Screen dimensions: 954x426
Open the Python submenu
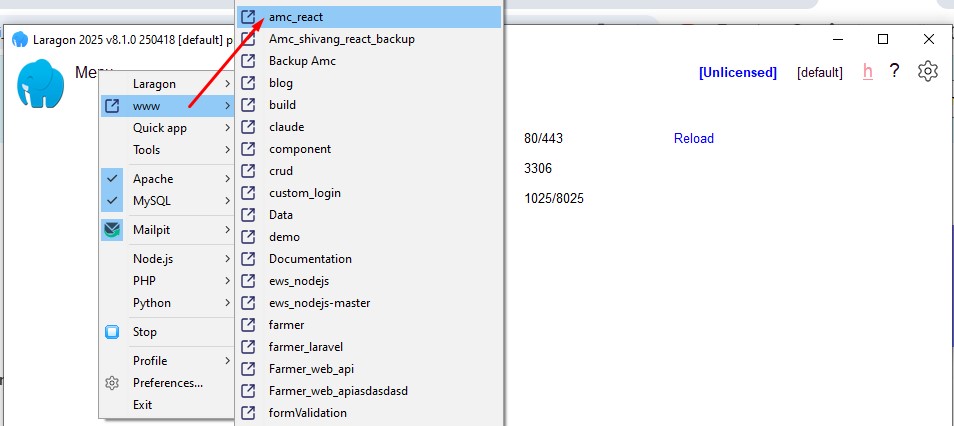coord(152,303)
